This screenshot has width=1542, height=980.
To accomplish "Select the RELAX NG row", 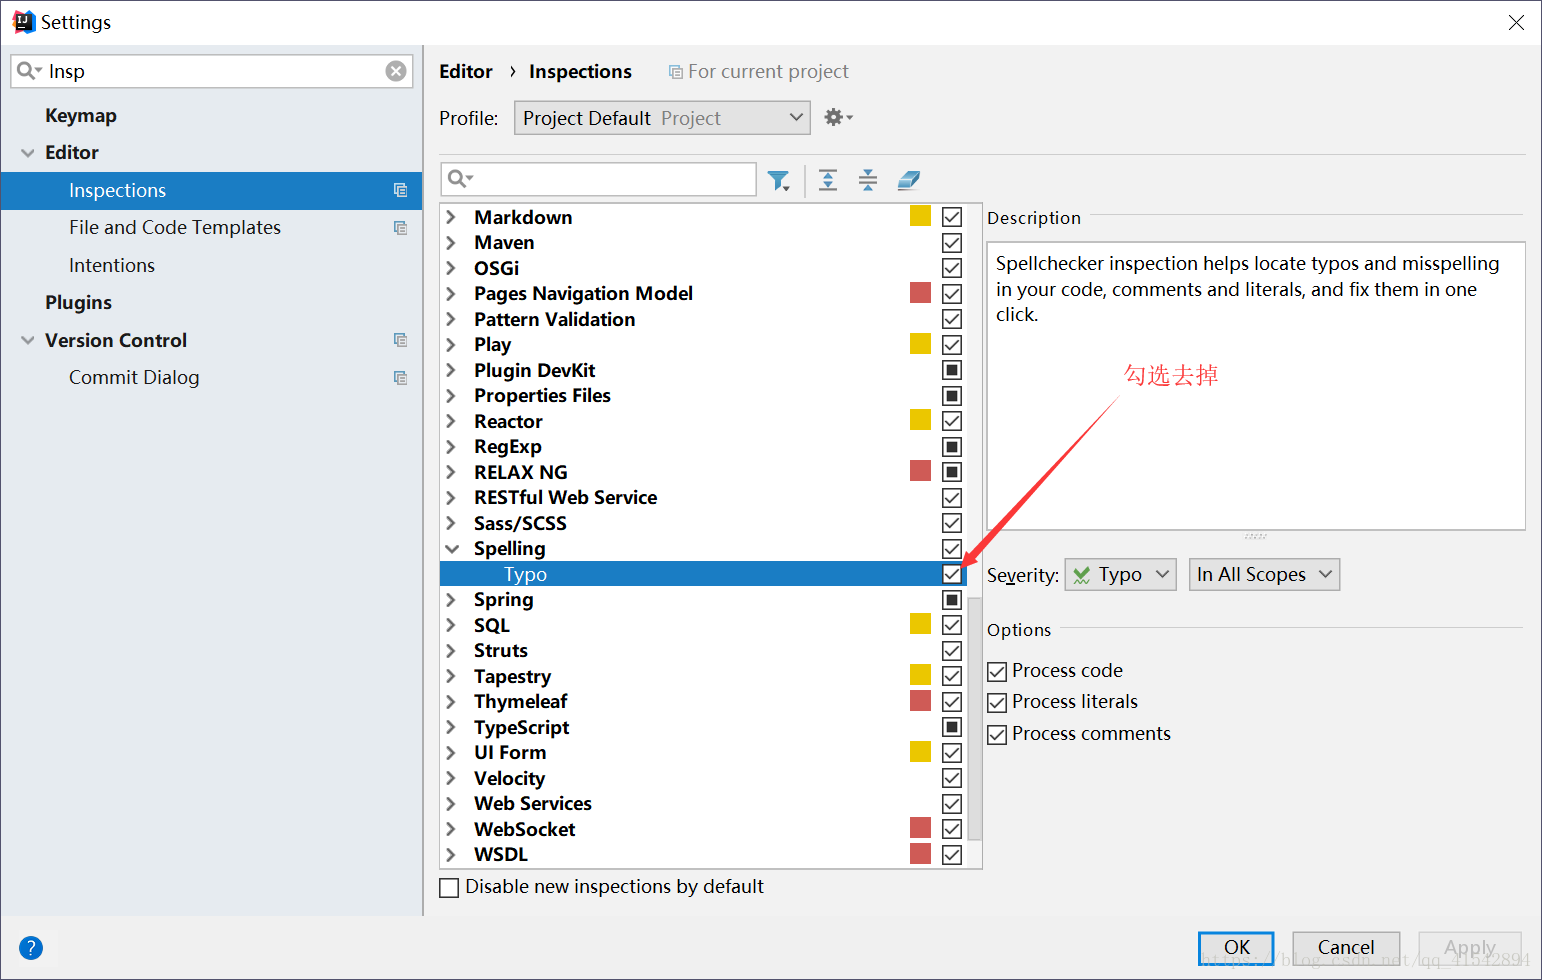I will click(x=703, y=472).
